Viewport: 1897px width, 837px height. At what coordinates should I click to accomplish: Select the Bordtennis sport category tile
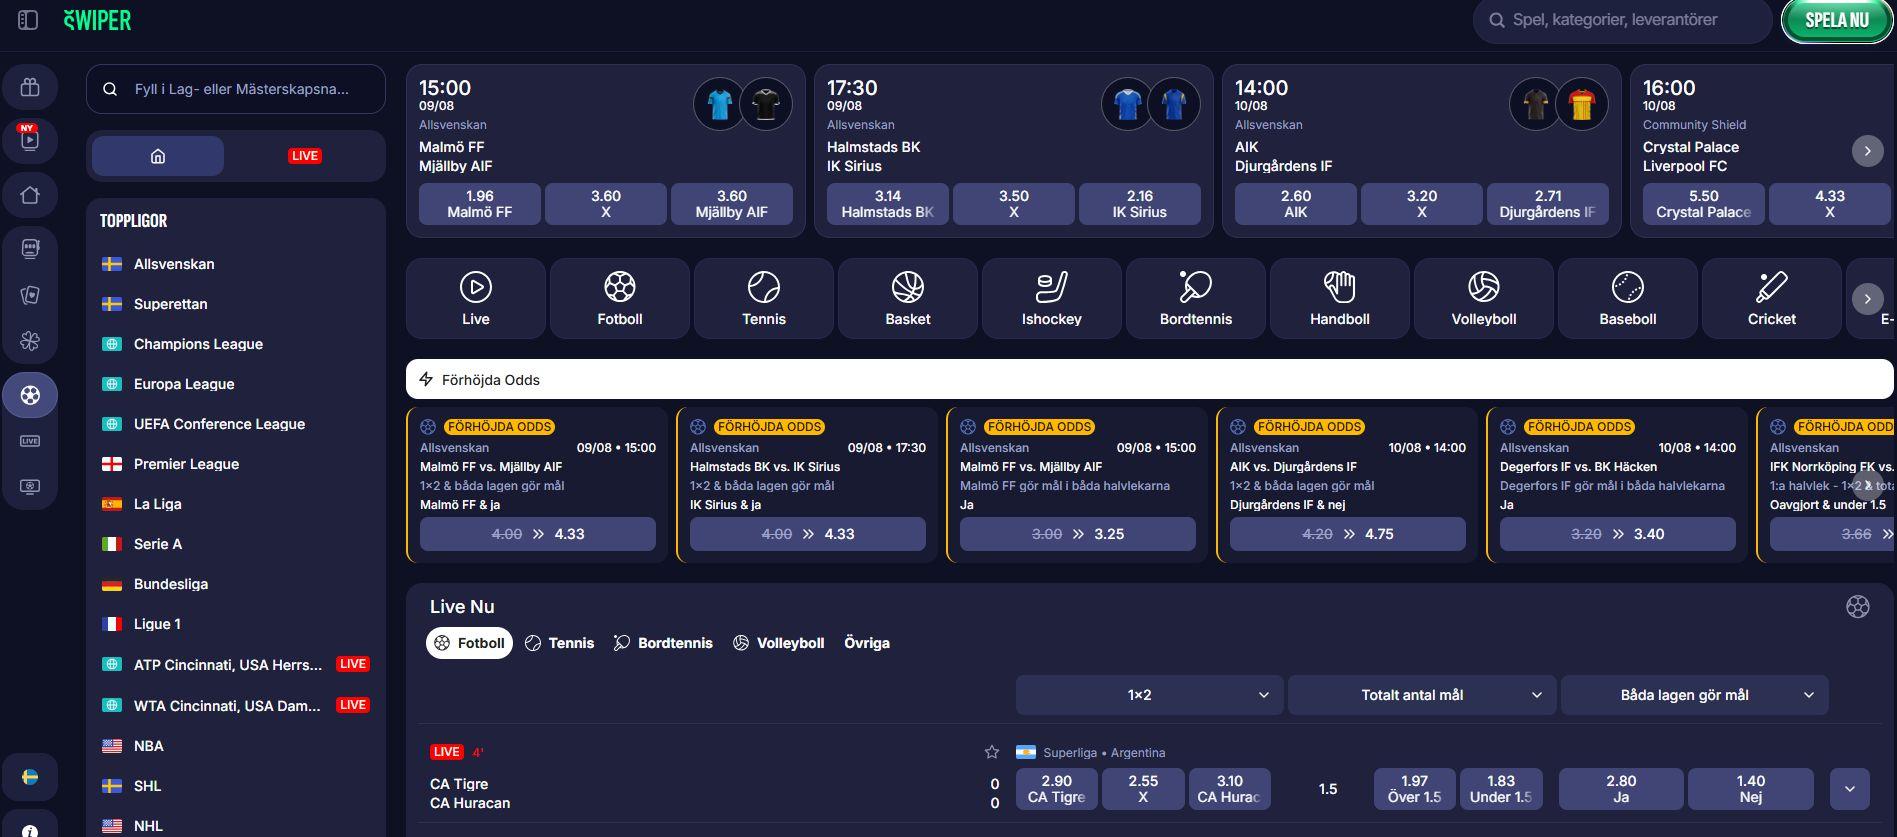(1196, 298)
